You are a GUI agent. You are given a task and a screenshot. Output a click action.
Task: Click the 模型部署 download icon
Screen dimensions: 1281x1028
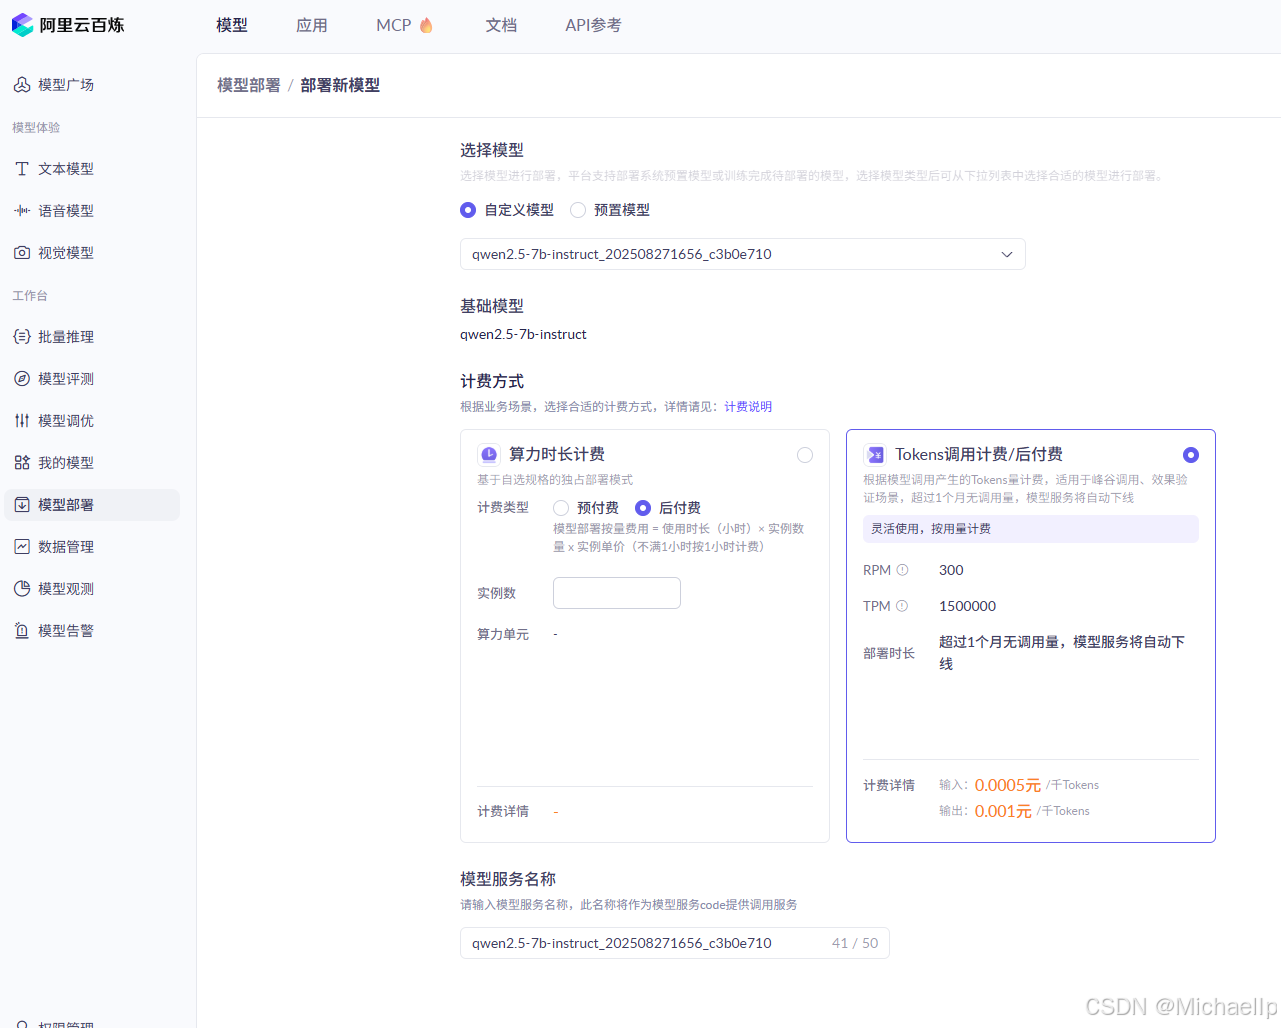22,505
